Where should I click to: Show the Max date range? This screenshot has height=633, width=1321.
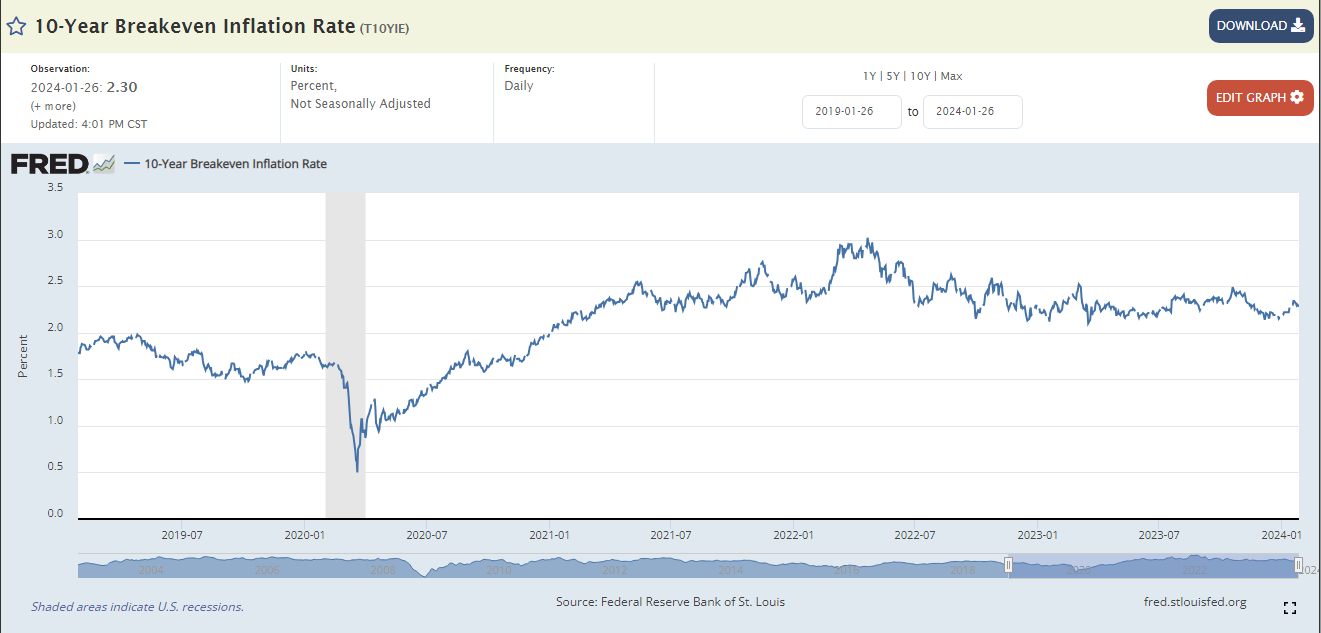(951, 76)
